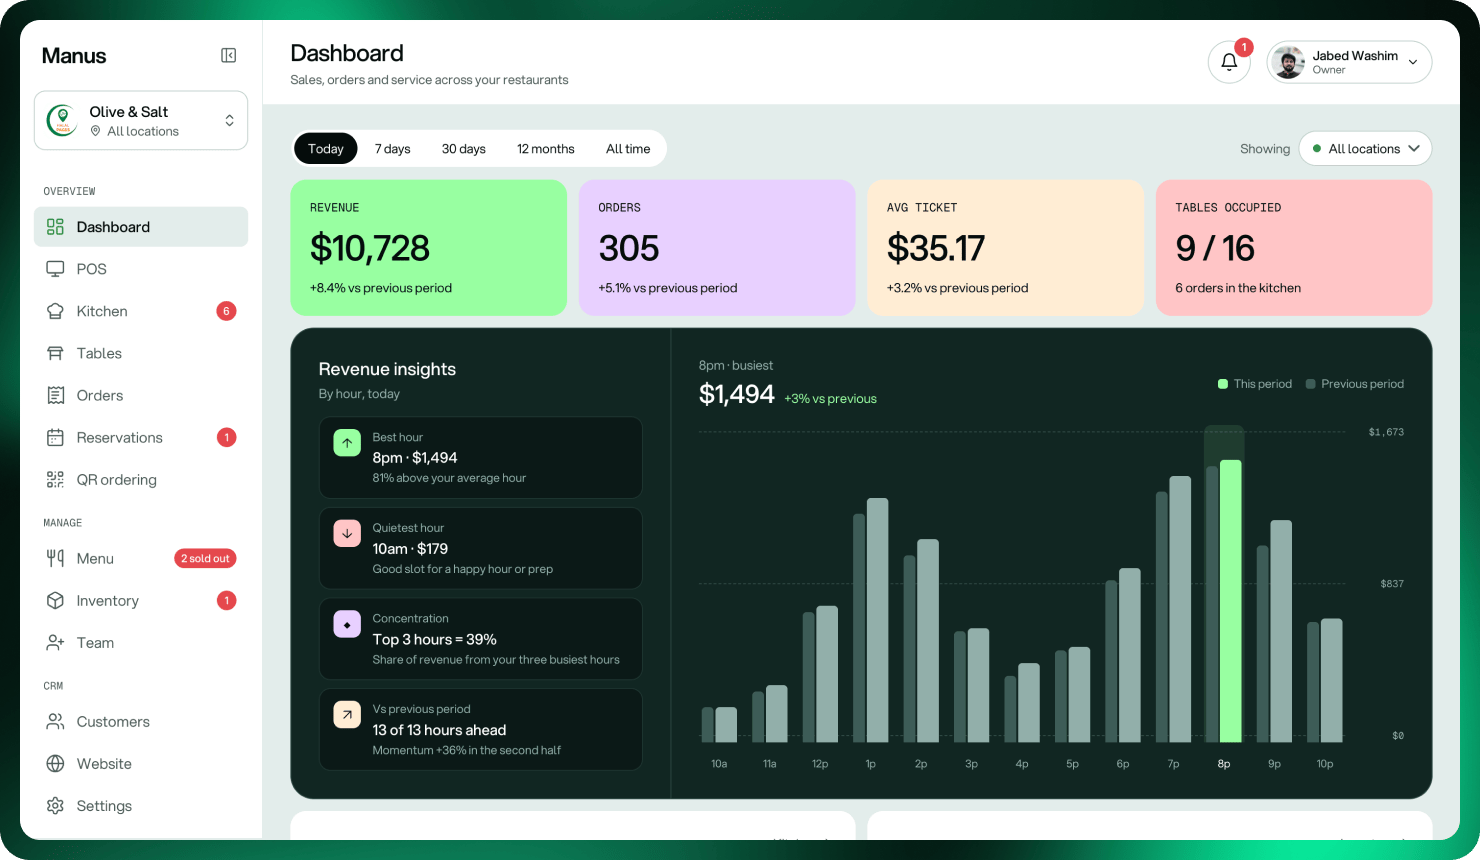Open the All locations filter dropdown
Screen dimensions: 1480x860
[x=1365, y=149]
